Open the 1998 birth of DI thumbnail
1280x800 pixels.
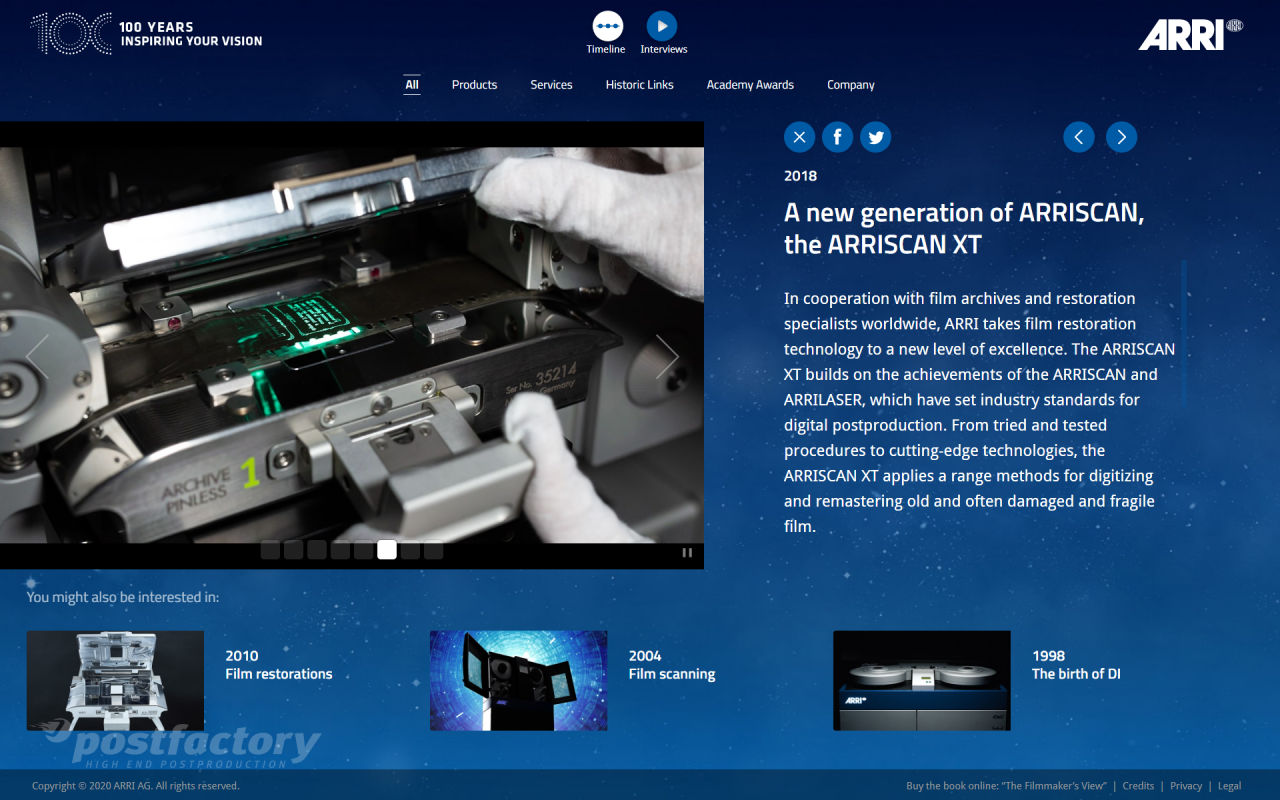pyautogui.click(x=922, y=680)
